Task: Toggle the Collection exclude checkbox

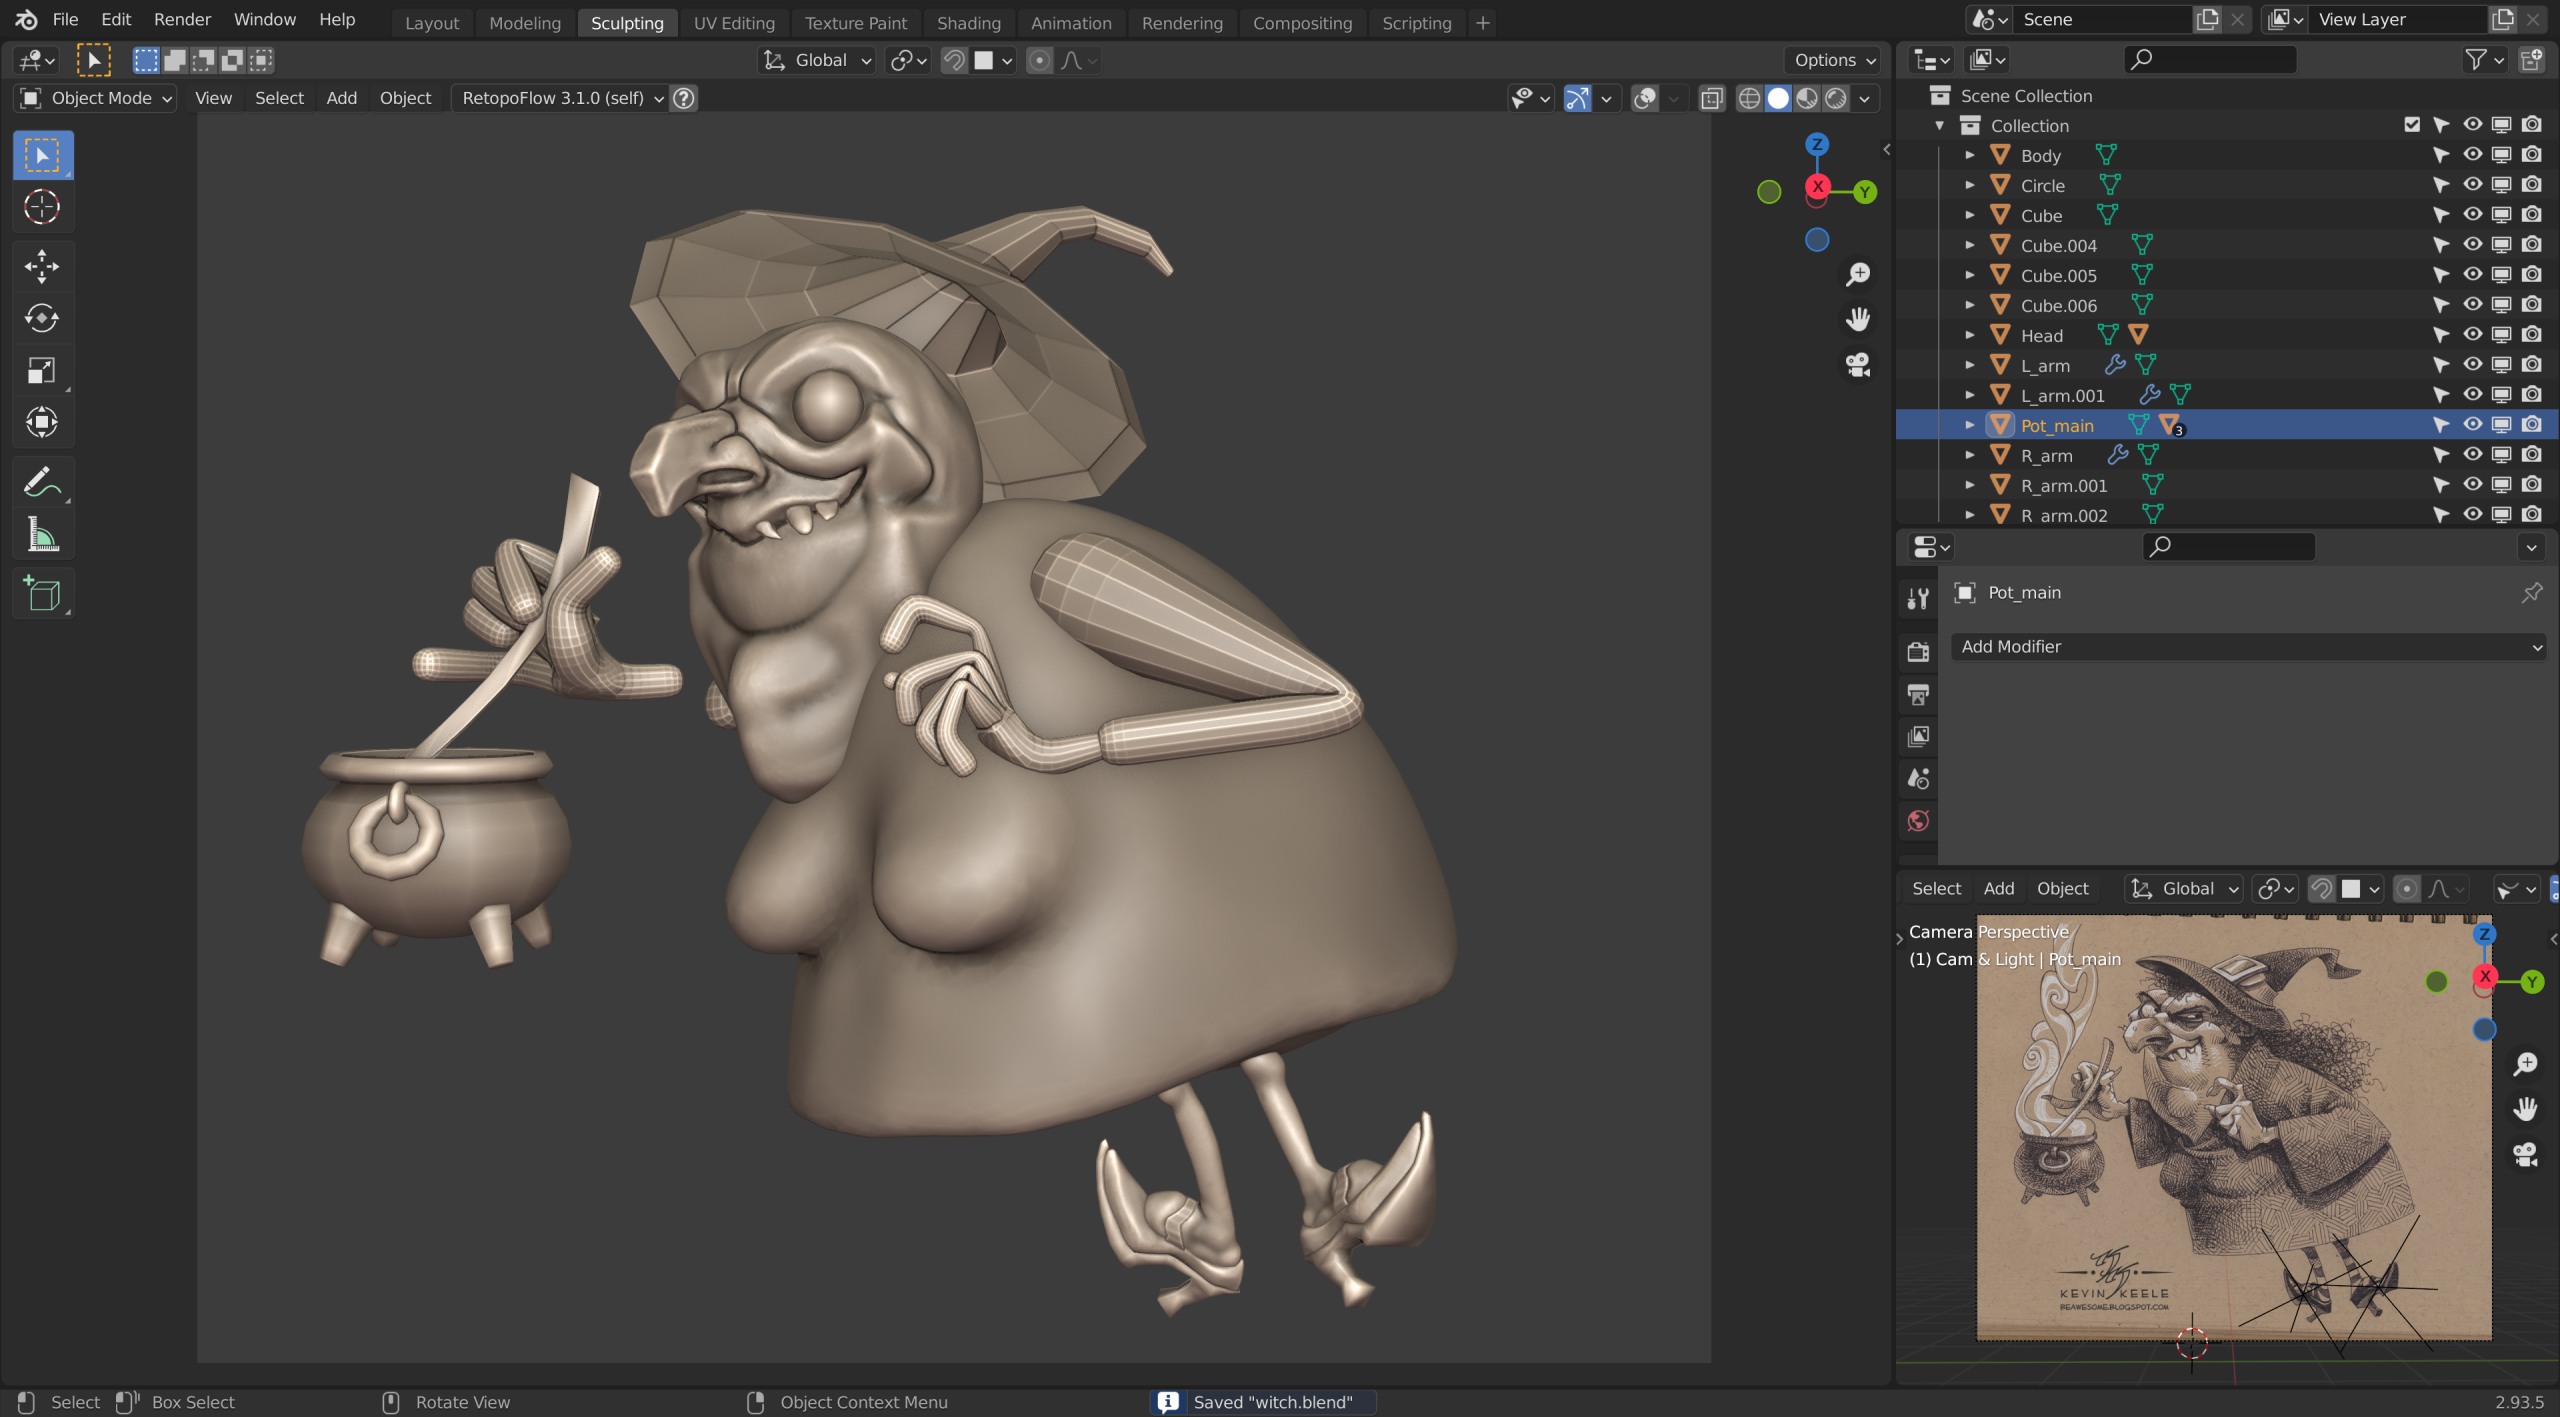Action: pos(2412,125)
